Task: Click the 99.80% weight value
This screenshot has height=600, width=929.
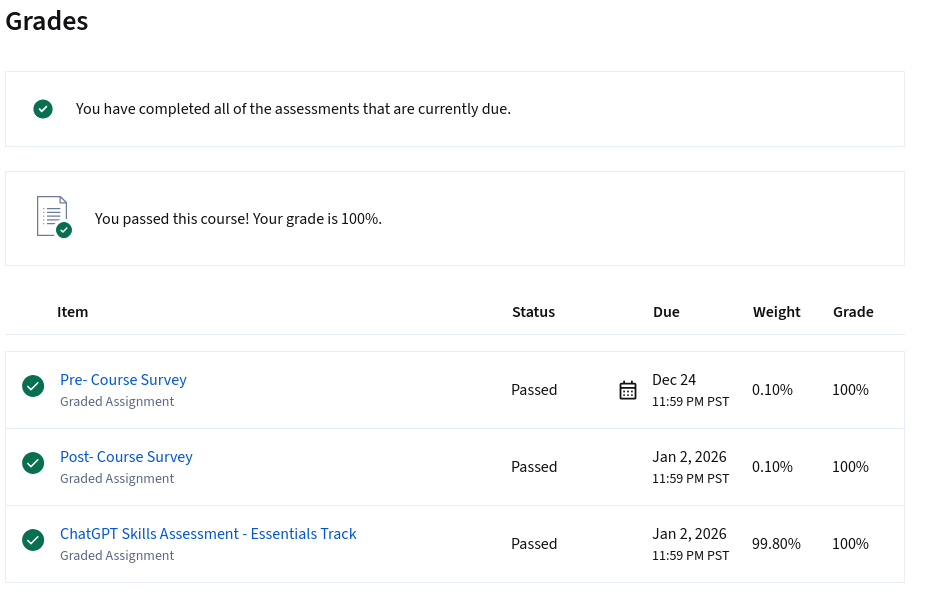Action: tap(776, 544)
